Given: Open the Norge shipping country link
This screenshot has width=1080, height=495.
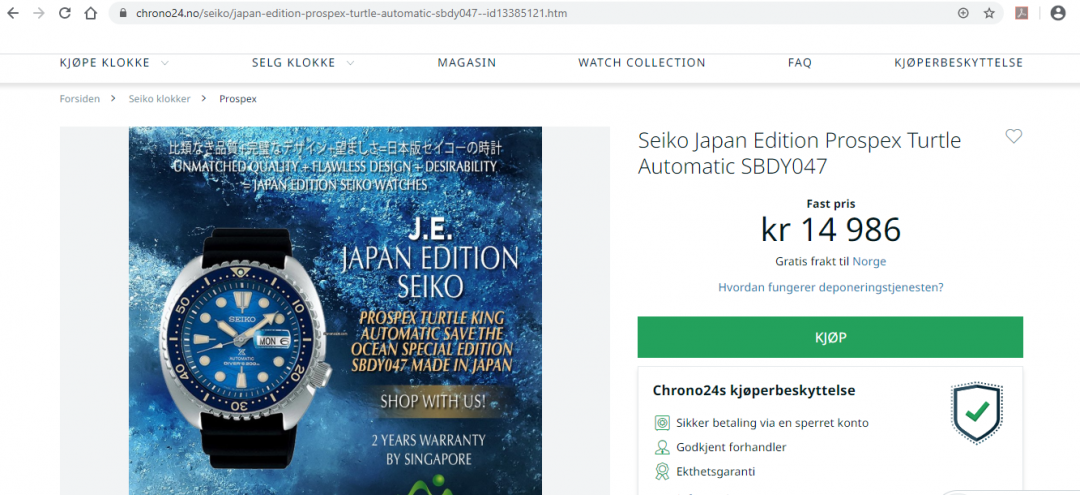Looking at the screenshot, I should (869, 262).
